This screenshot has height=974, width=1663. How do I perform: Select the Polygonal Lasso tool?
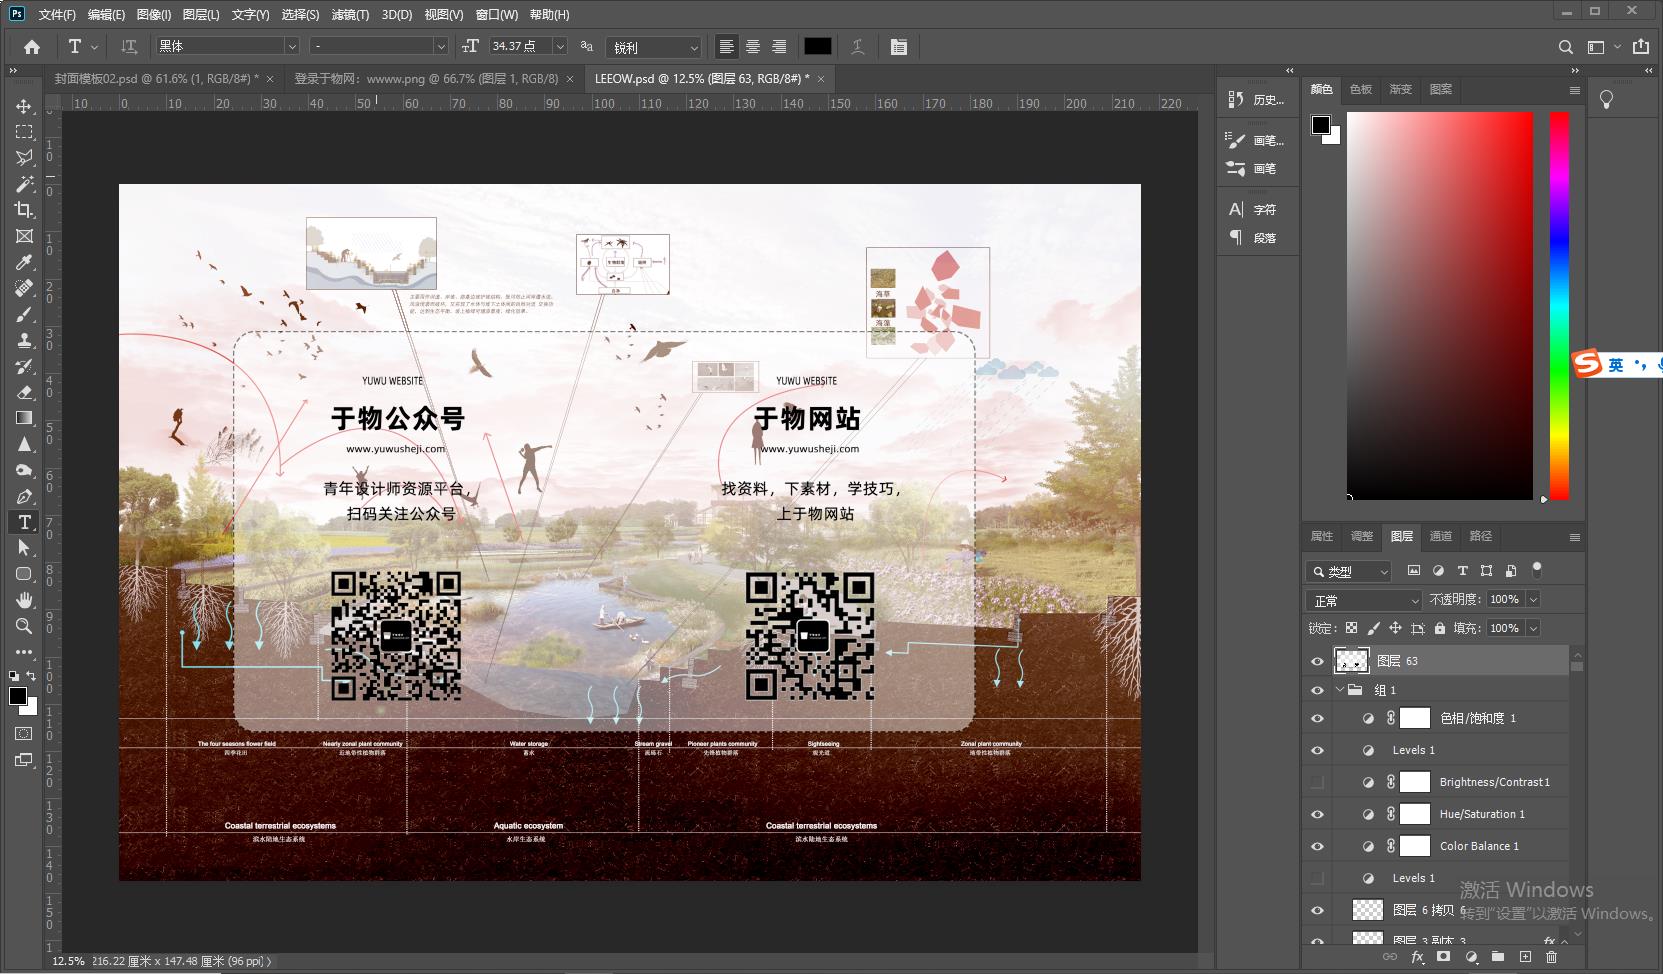tap(24, 158)
